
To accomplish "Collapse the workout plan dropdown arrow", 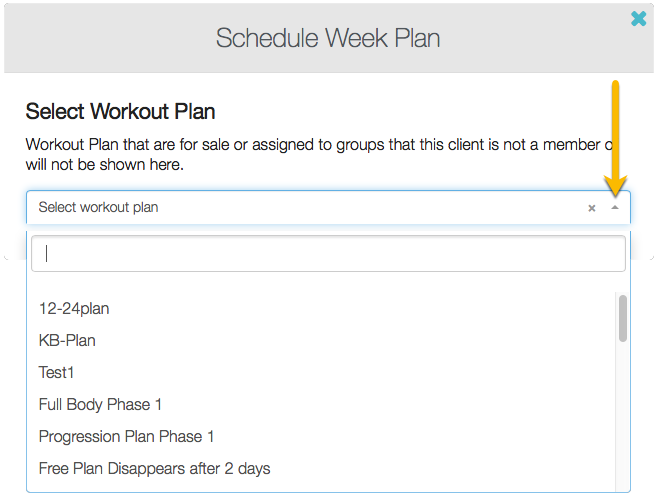I will pos(615,208).
